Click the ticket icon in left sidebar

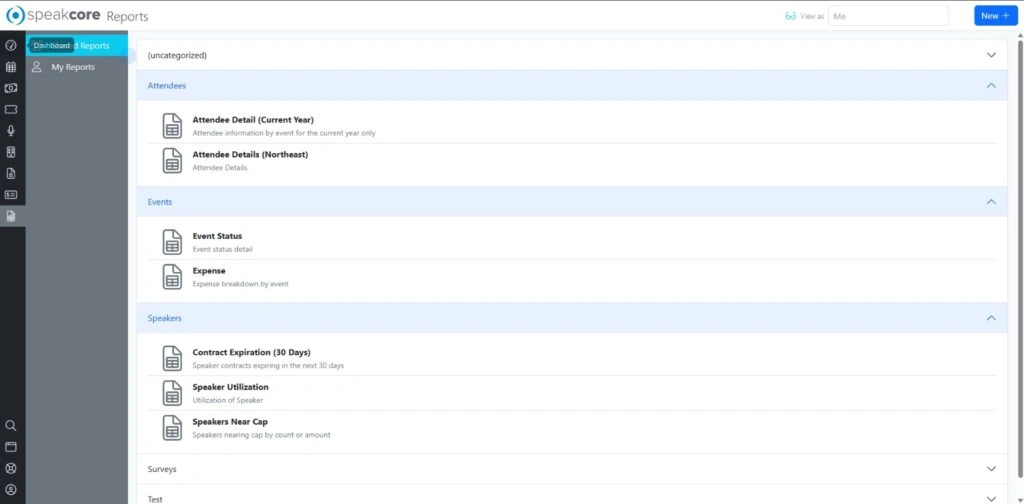coord(11,109)
